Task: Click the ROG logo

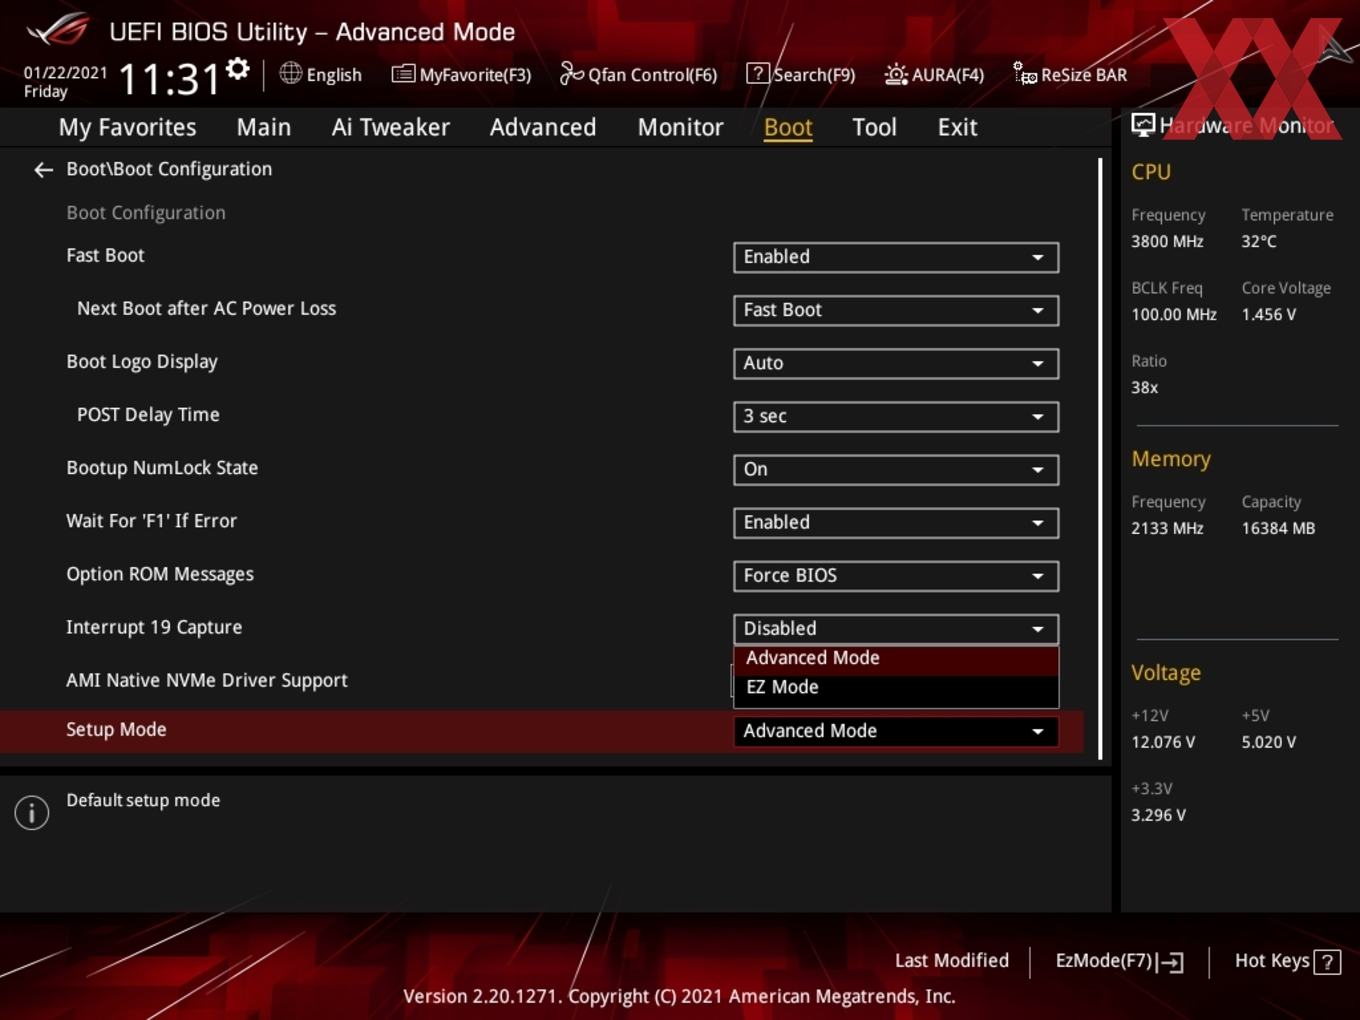Action: pos(58,30)
